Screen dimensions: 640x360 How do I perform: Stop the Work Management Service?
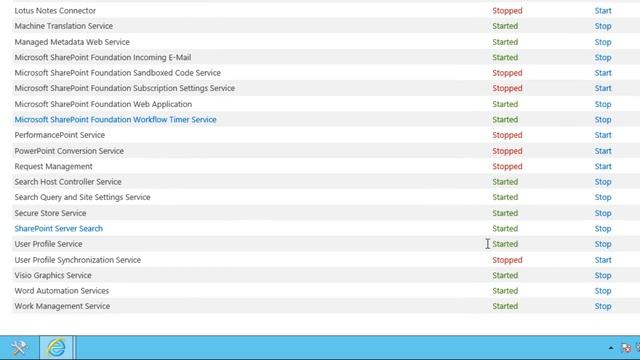pyautogui.click(x=603, y=306)
